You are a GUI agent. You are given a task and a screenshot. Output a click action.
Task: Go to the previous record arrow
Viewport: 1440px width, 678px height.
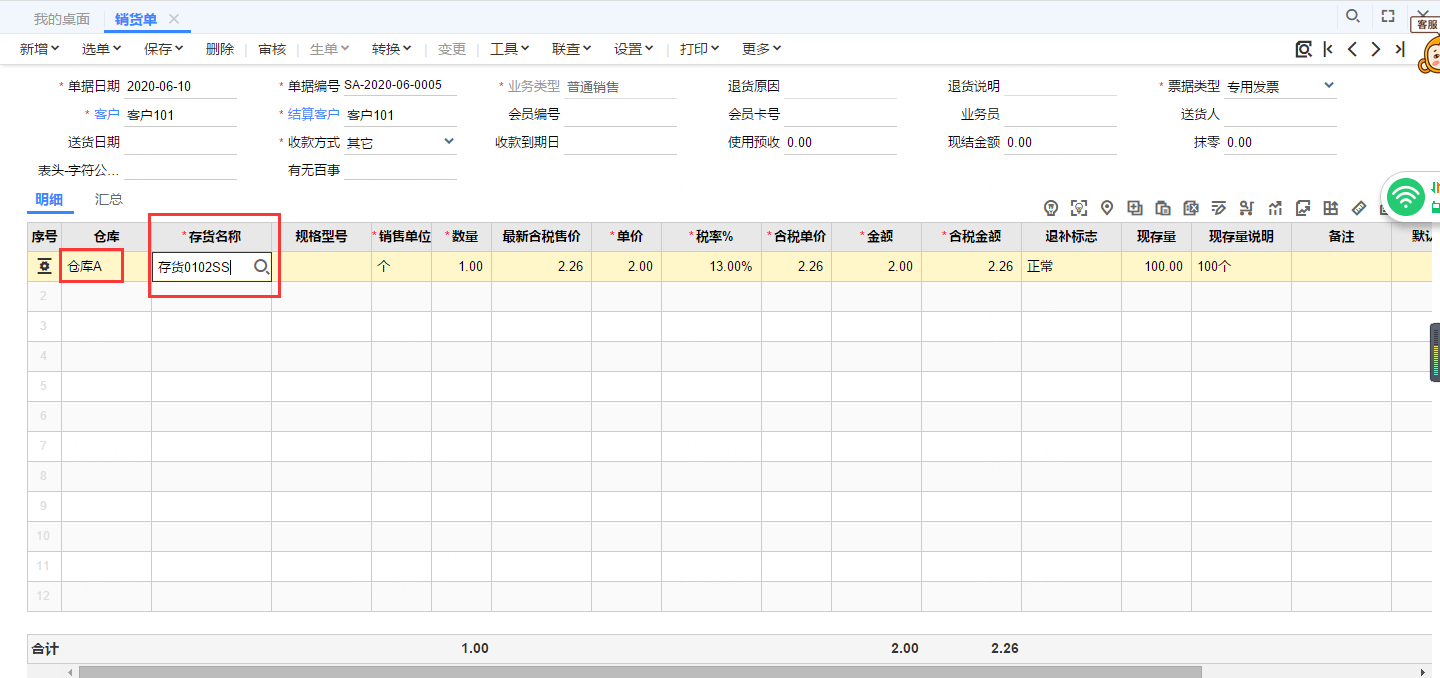[1352, 49]
